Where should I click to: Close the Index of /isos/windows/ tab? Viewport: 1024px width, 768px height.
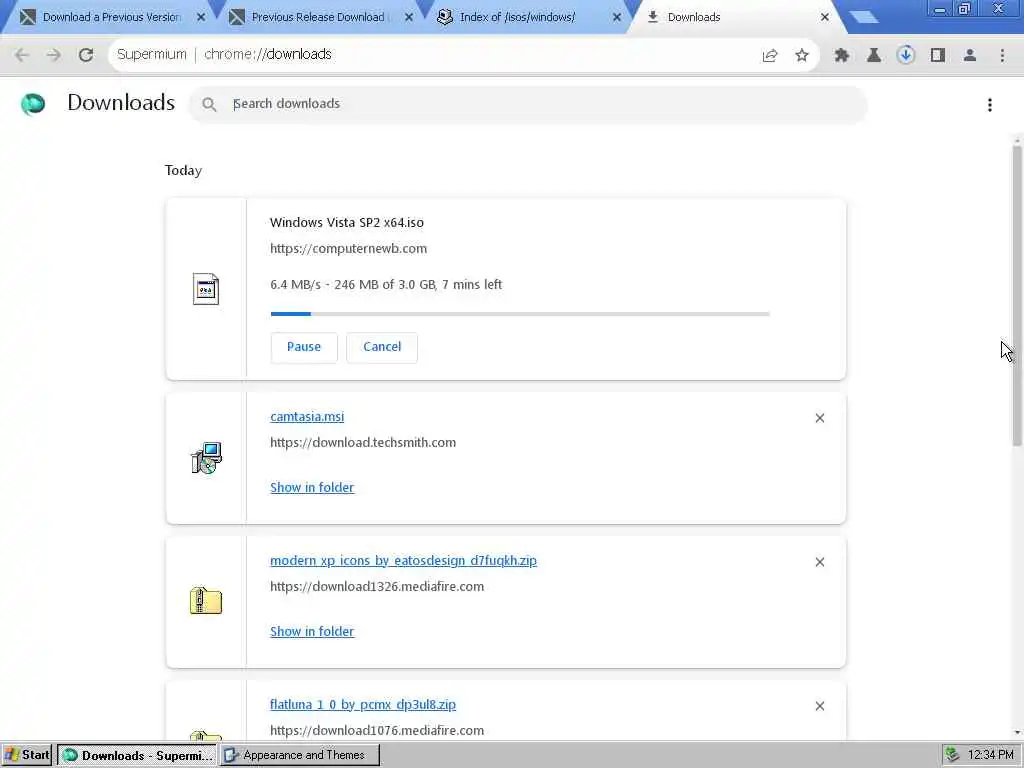click(616, 18)
